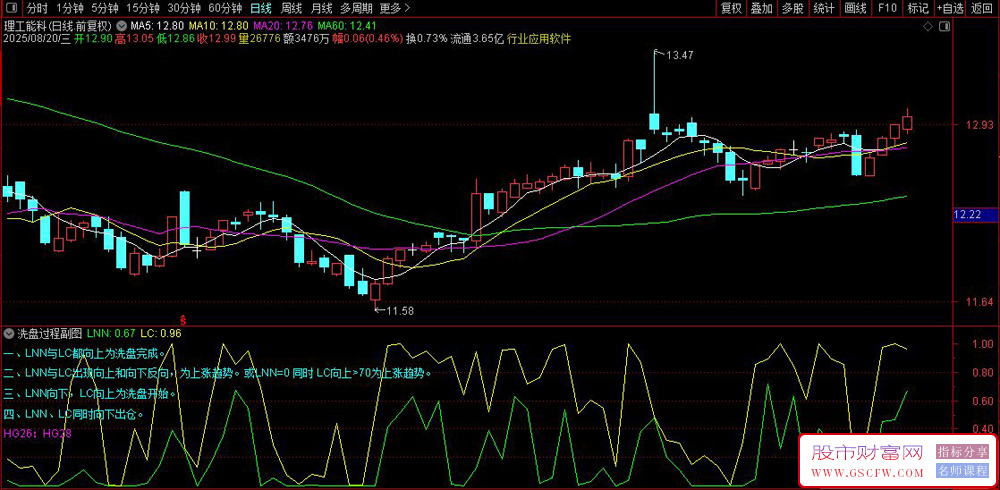Expand the 更多 more periods menu
1000x490 pixels.
394,8
